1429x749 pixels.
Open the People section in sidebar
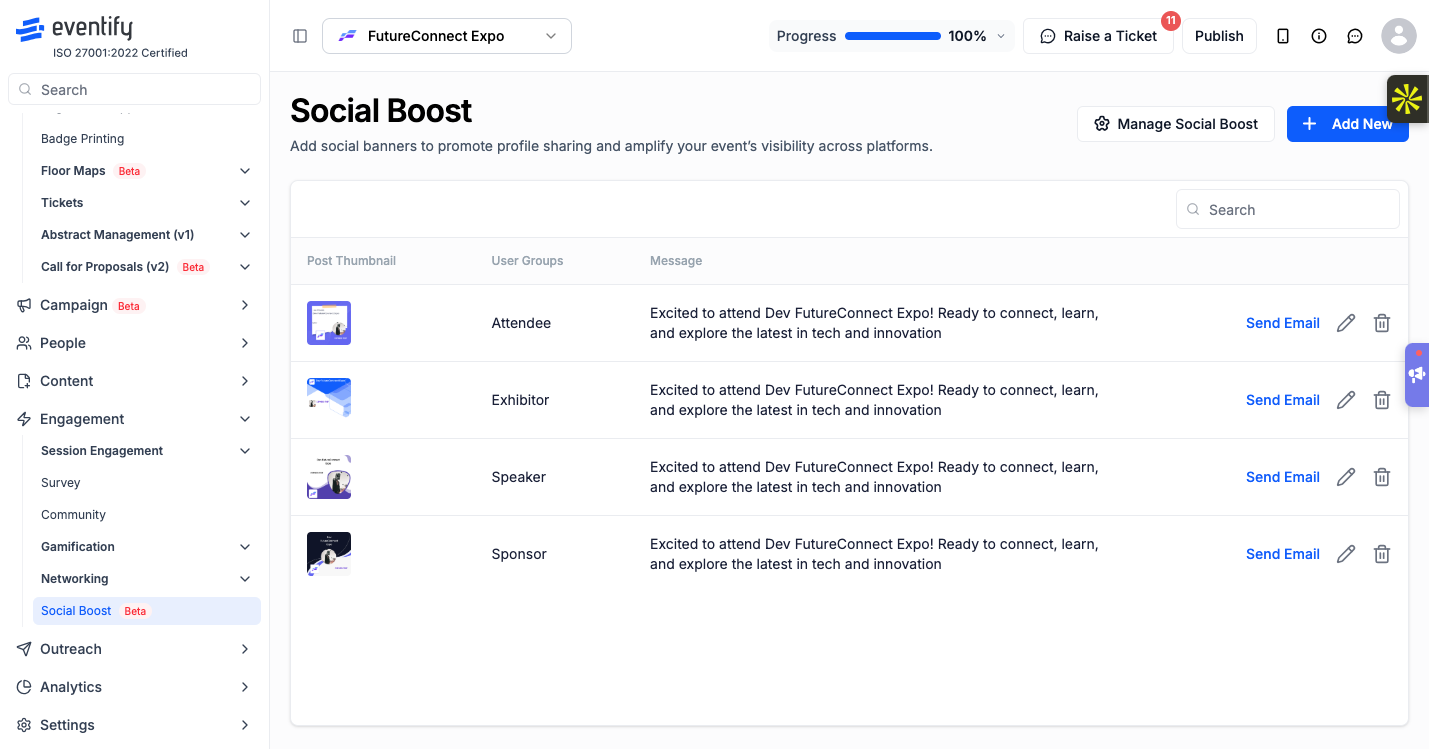pos(134,343)
